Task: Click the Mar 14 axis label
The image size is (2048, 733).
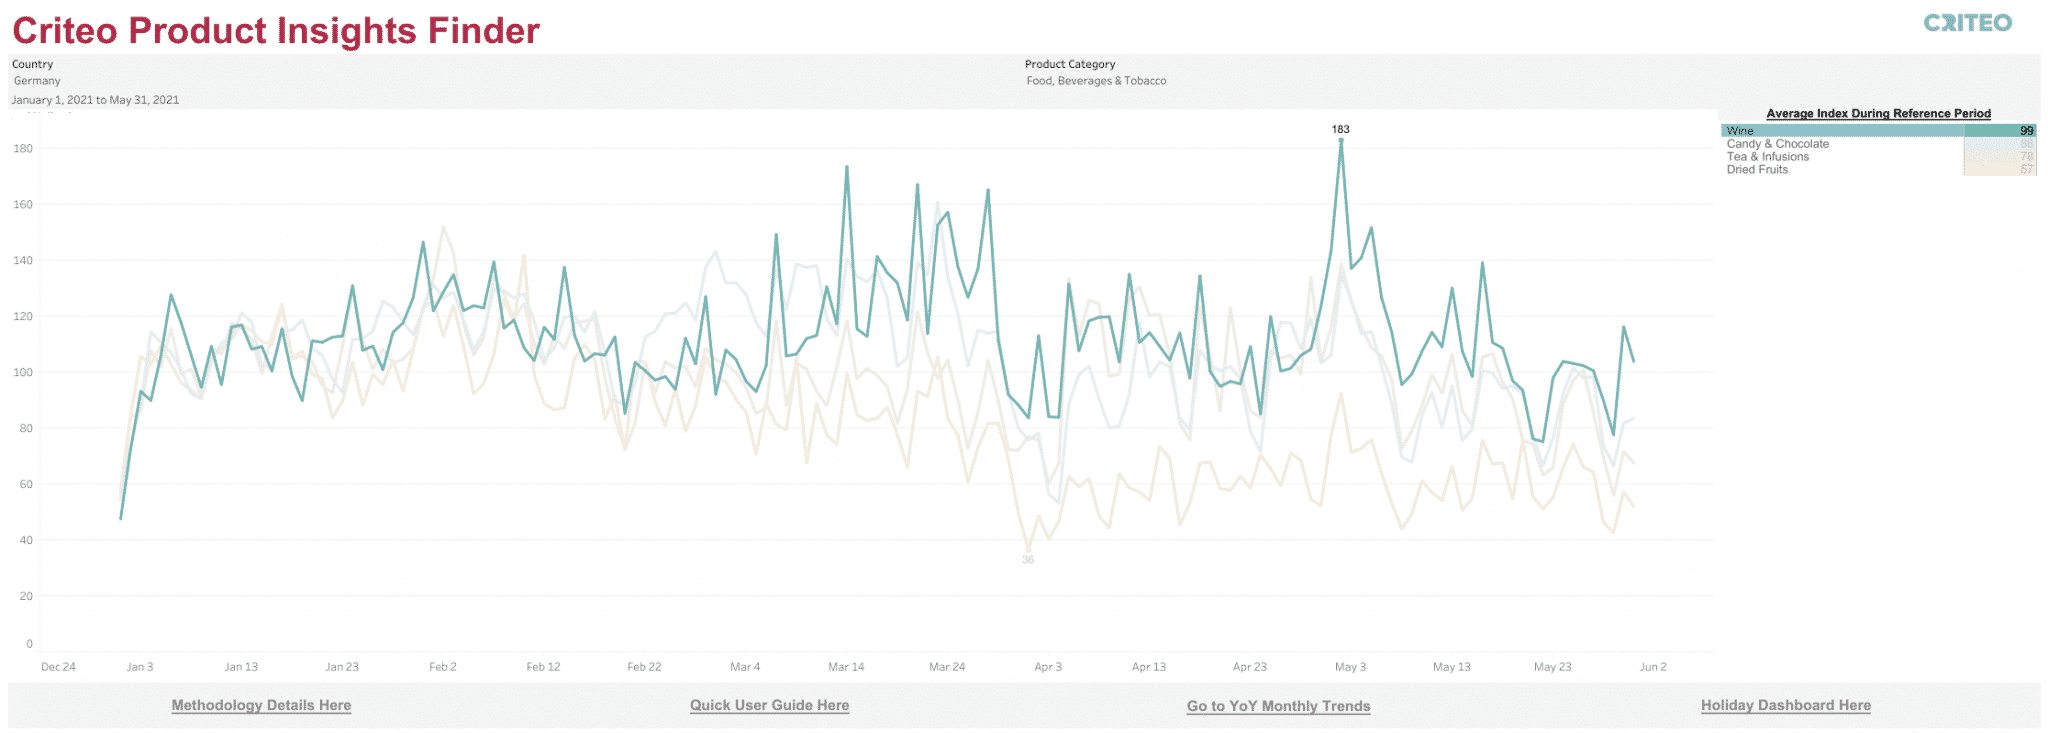Action: tap(846, 666)
